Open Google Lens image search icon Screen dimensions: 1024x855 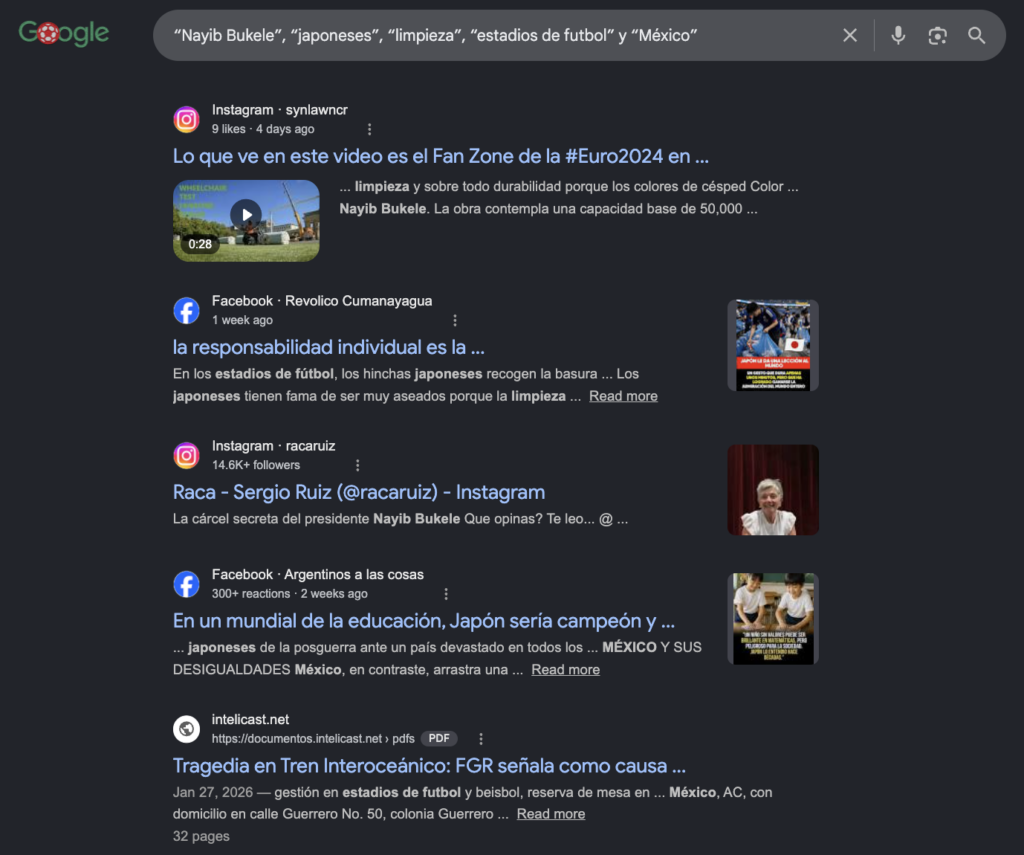click(x=937, y=35)
